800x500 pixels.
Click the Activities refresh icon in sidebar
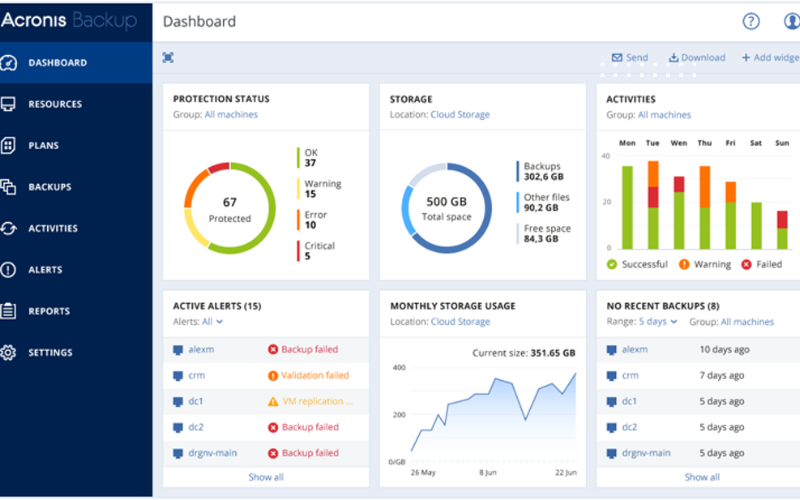[8, 228]
